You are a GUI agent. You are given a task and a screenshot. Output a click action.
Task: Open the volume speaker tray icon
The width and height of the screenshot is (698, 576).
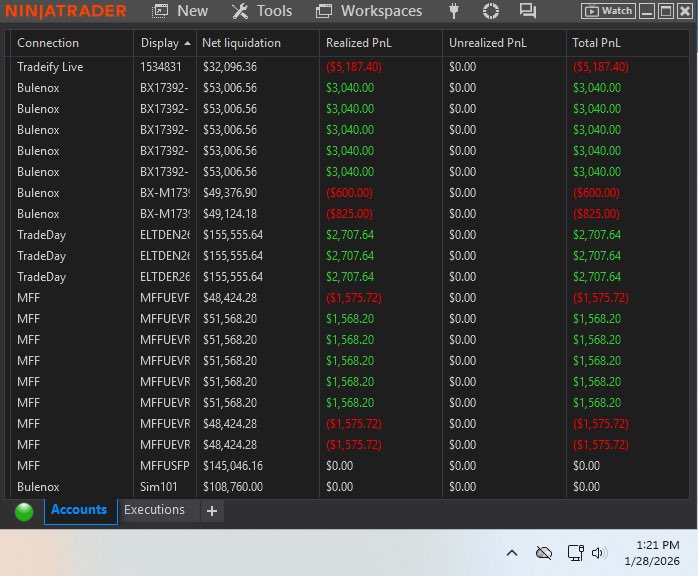599,553
